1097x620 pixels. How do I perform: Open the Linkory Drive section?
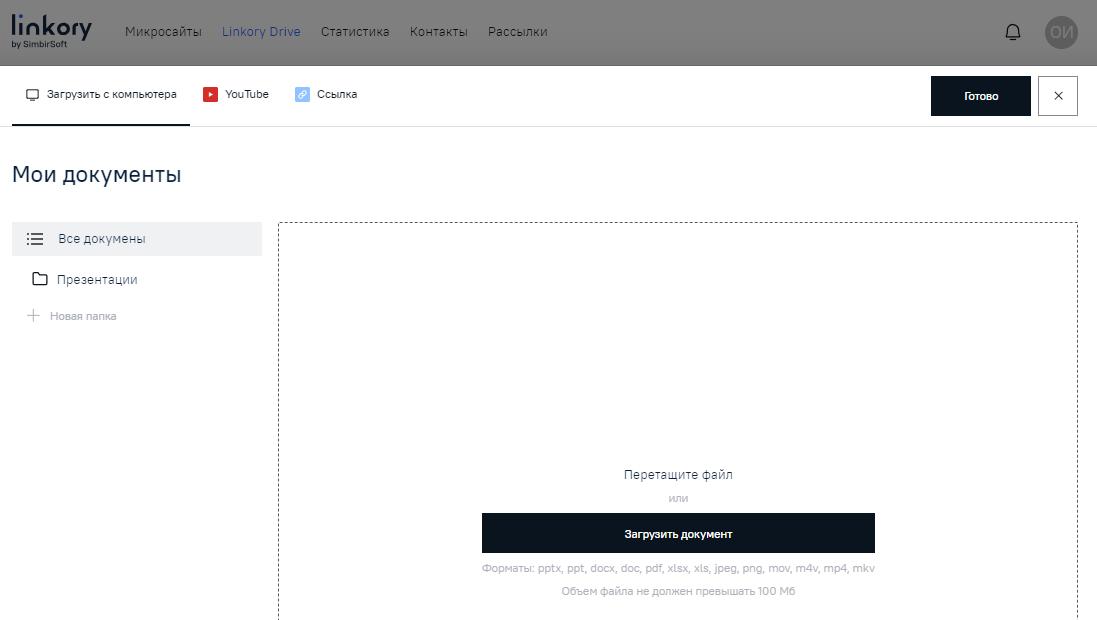(x=261, y=32)
